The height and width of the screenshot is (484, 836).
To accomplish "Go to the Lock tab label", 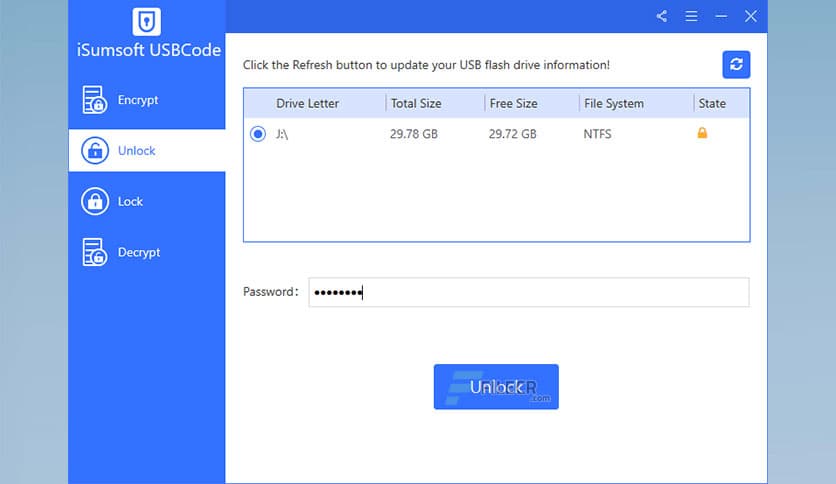I will [130, 201].
